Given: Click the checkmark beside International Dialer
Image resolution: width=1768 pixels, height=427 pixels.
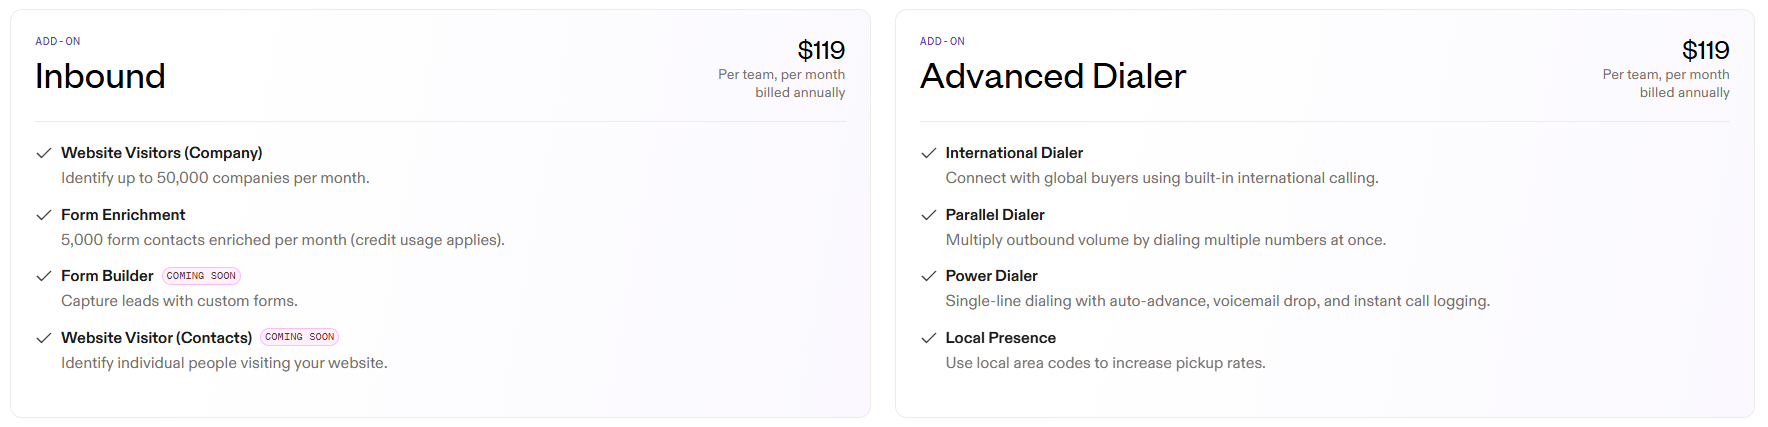Looking at the screenshot, I should pyautogui.click(x=928, y=153).
